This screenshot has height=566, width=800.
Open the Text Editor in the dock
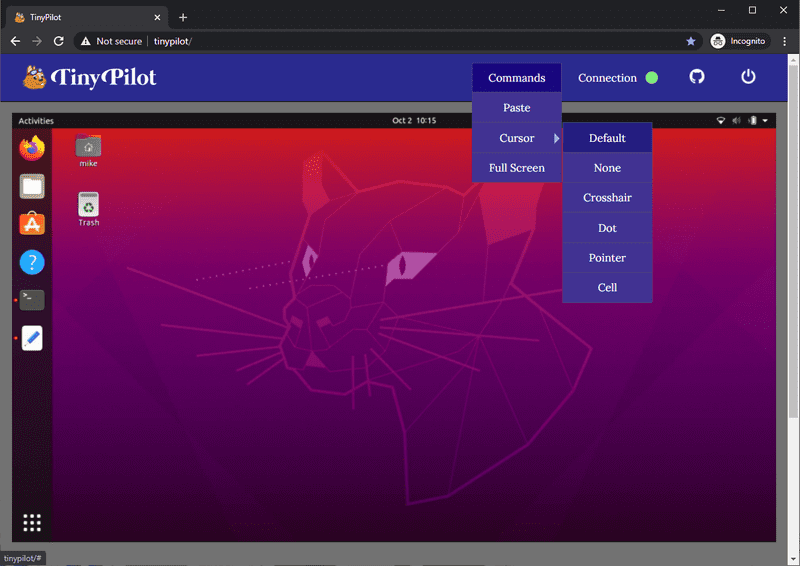click(x=32, y=338)
